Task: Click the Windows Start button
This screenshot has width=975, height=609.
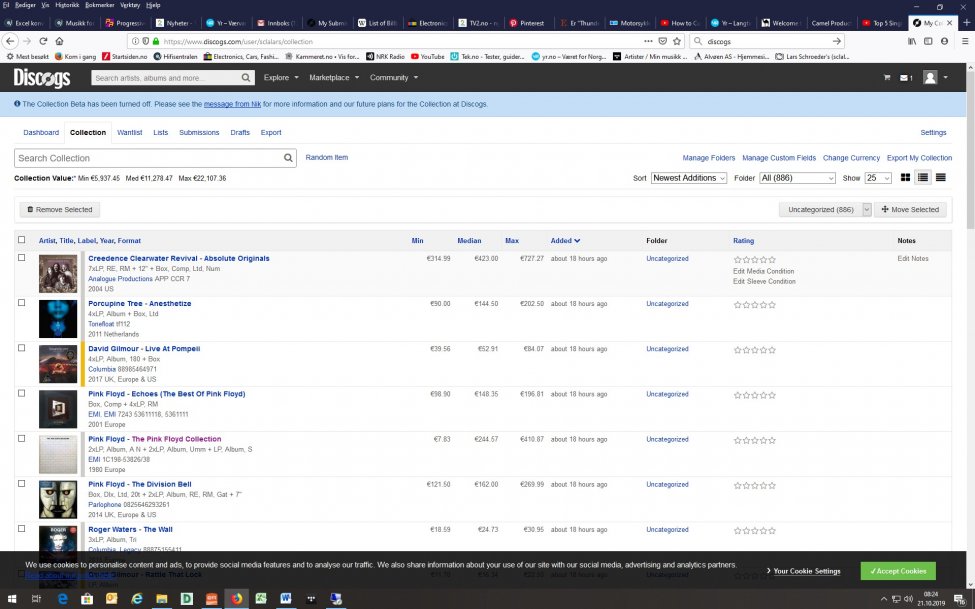Action: [11, 599]
